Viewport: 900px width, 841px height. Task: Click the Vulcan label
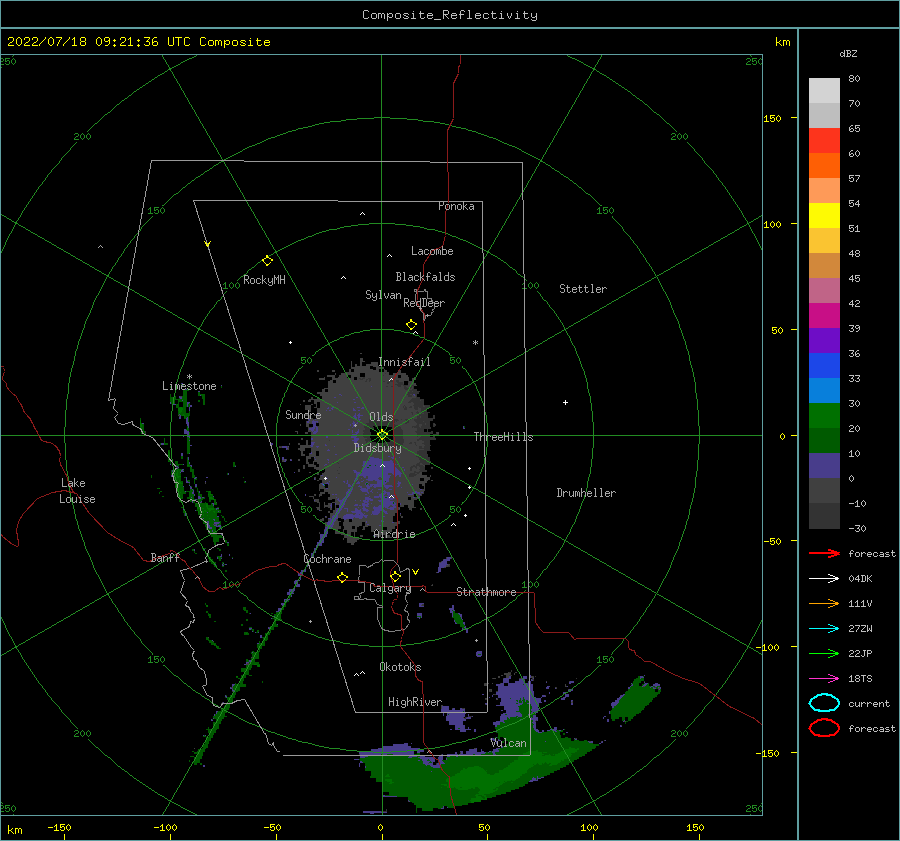point(508,743)
